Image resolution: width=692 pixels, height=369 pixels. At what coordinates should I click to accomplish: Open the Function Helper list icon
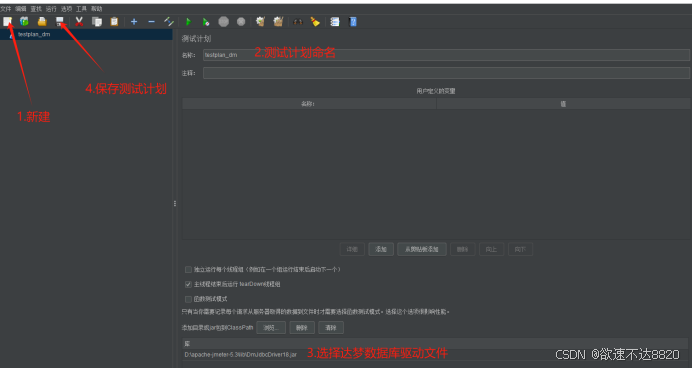tap(335, 21)
